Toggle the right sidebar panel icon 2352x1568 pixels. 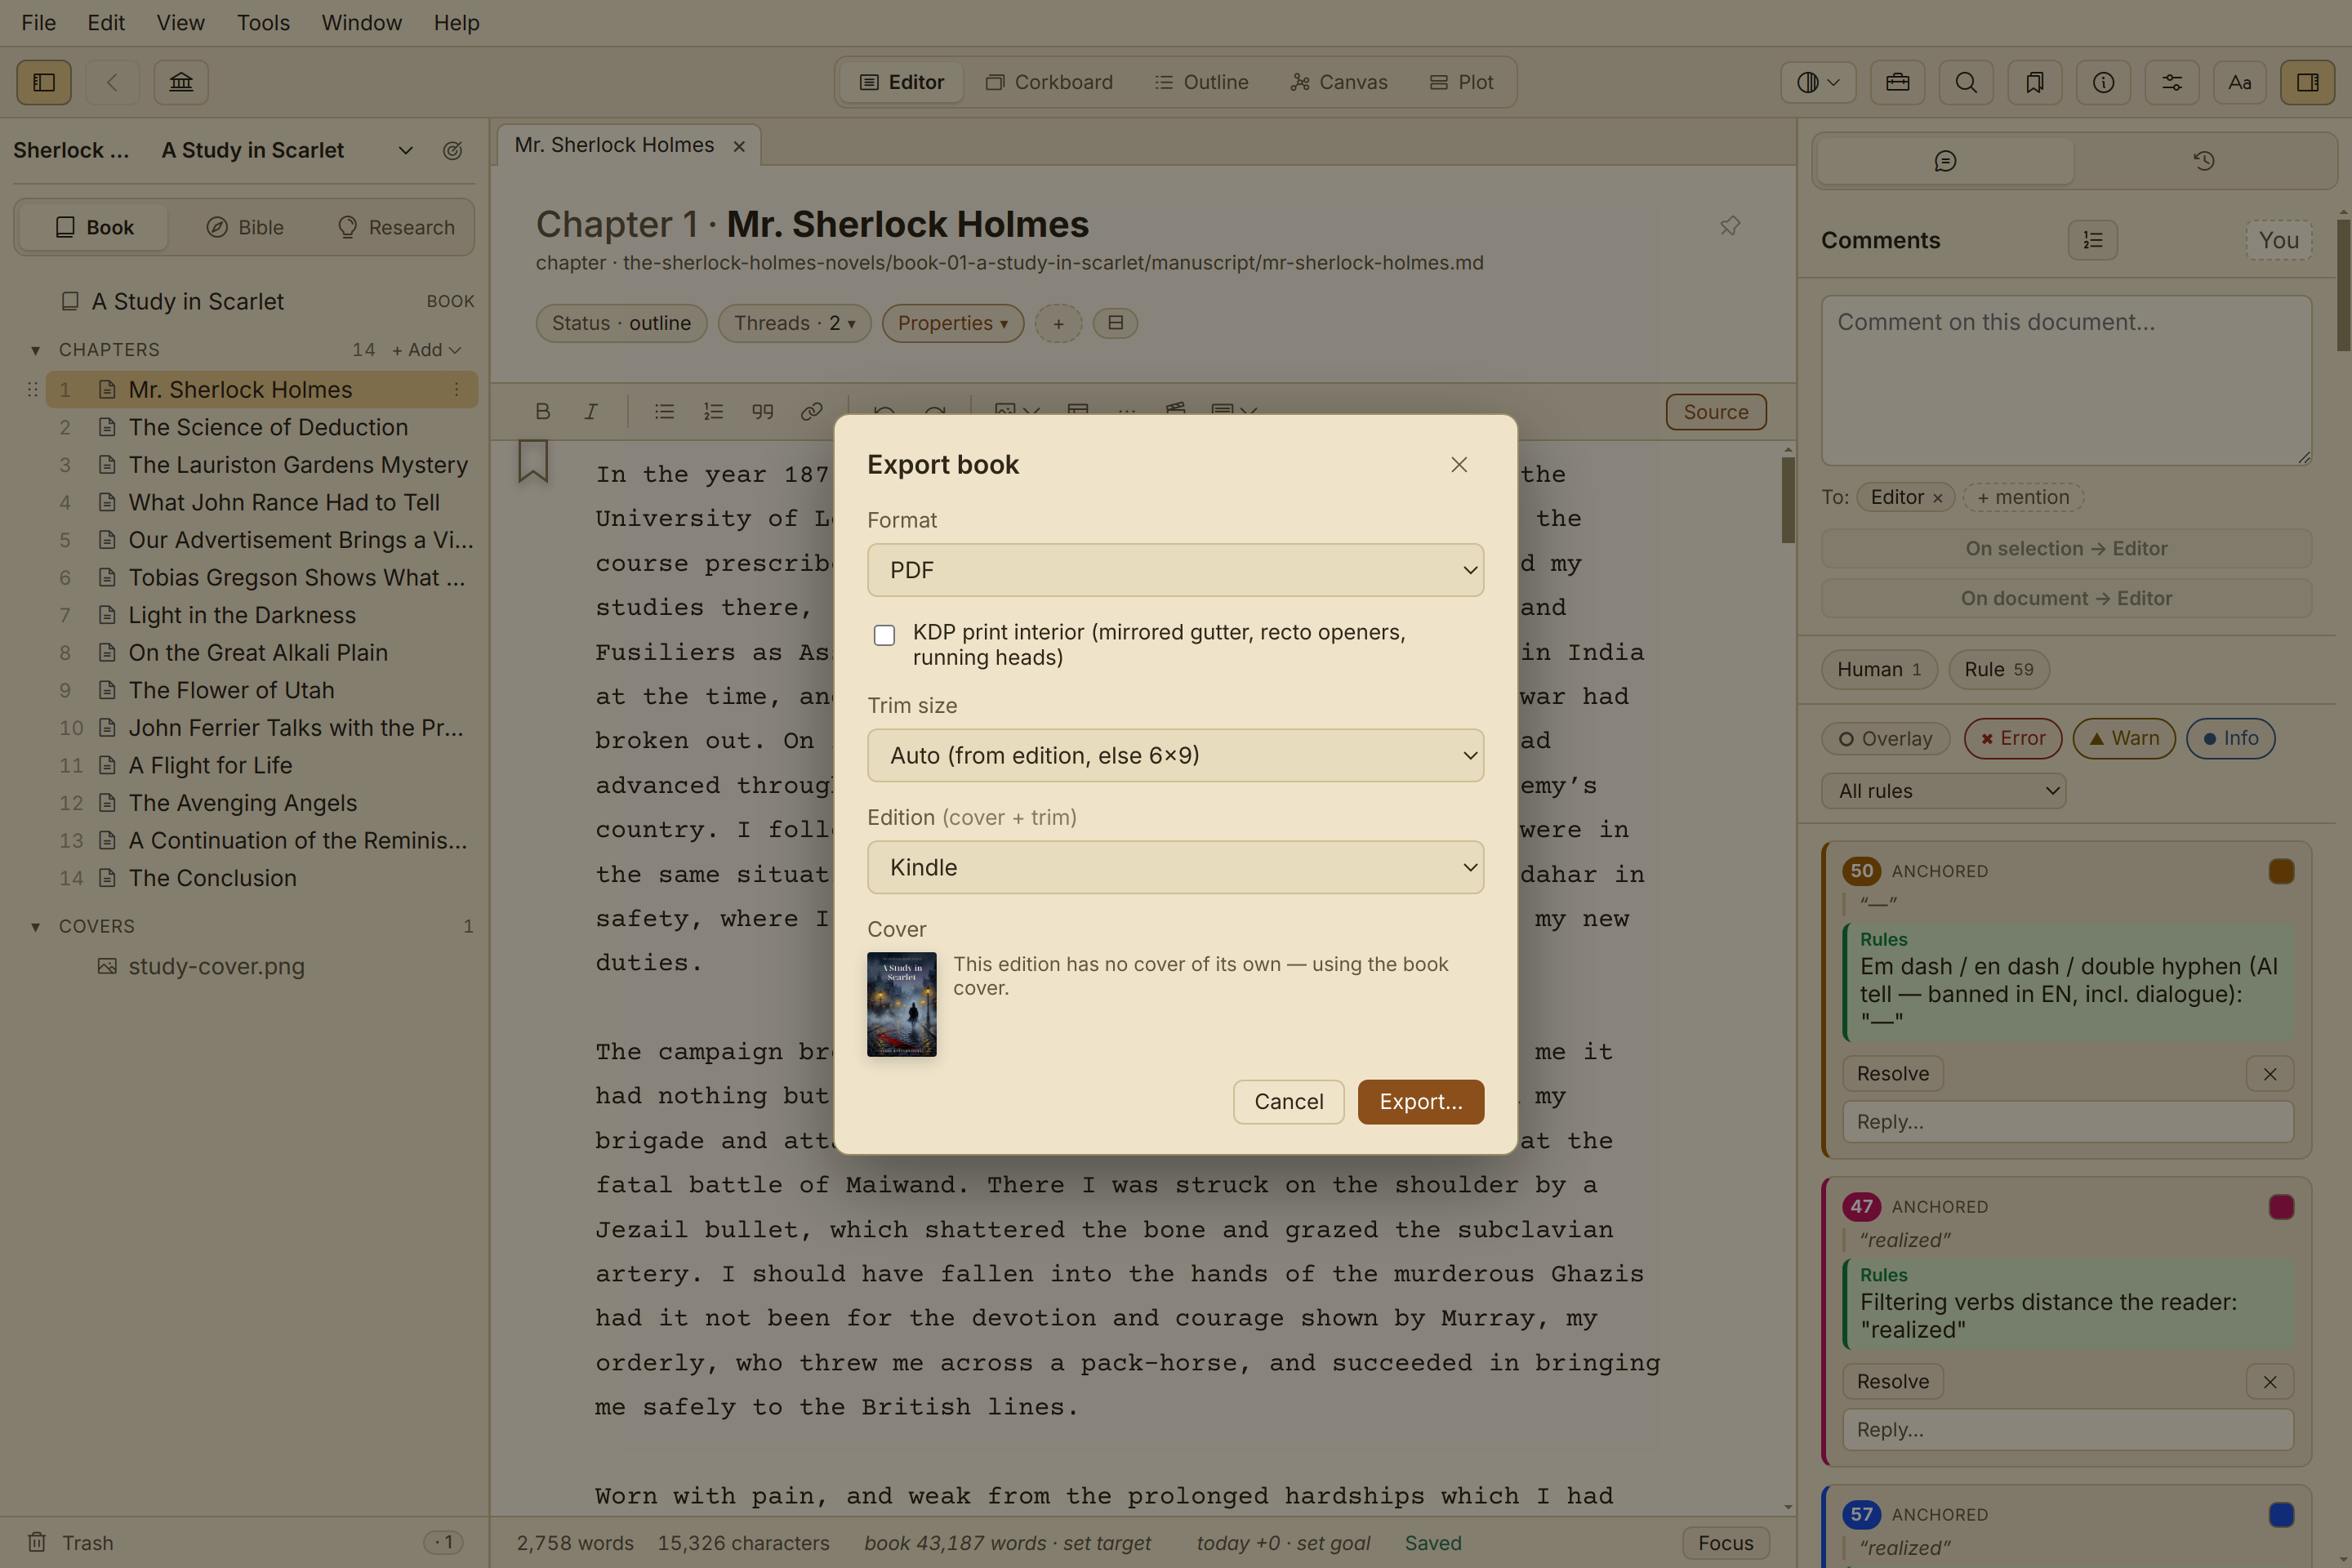[x=2308, y=82]
